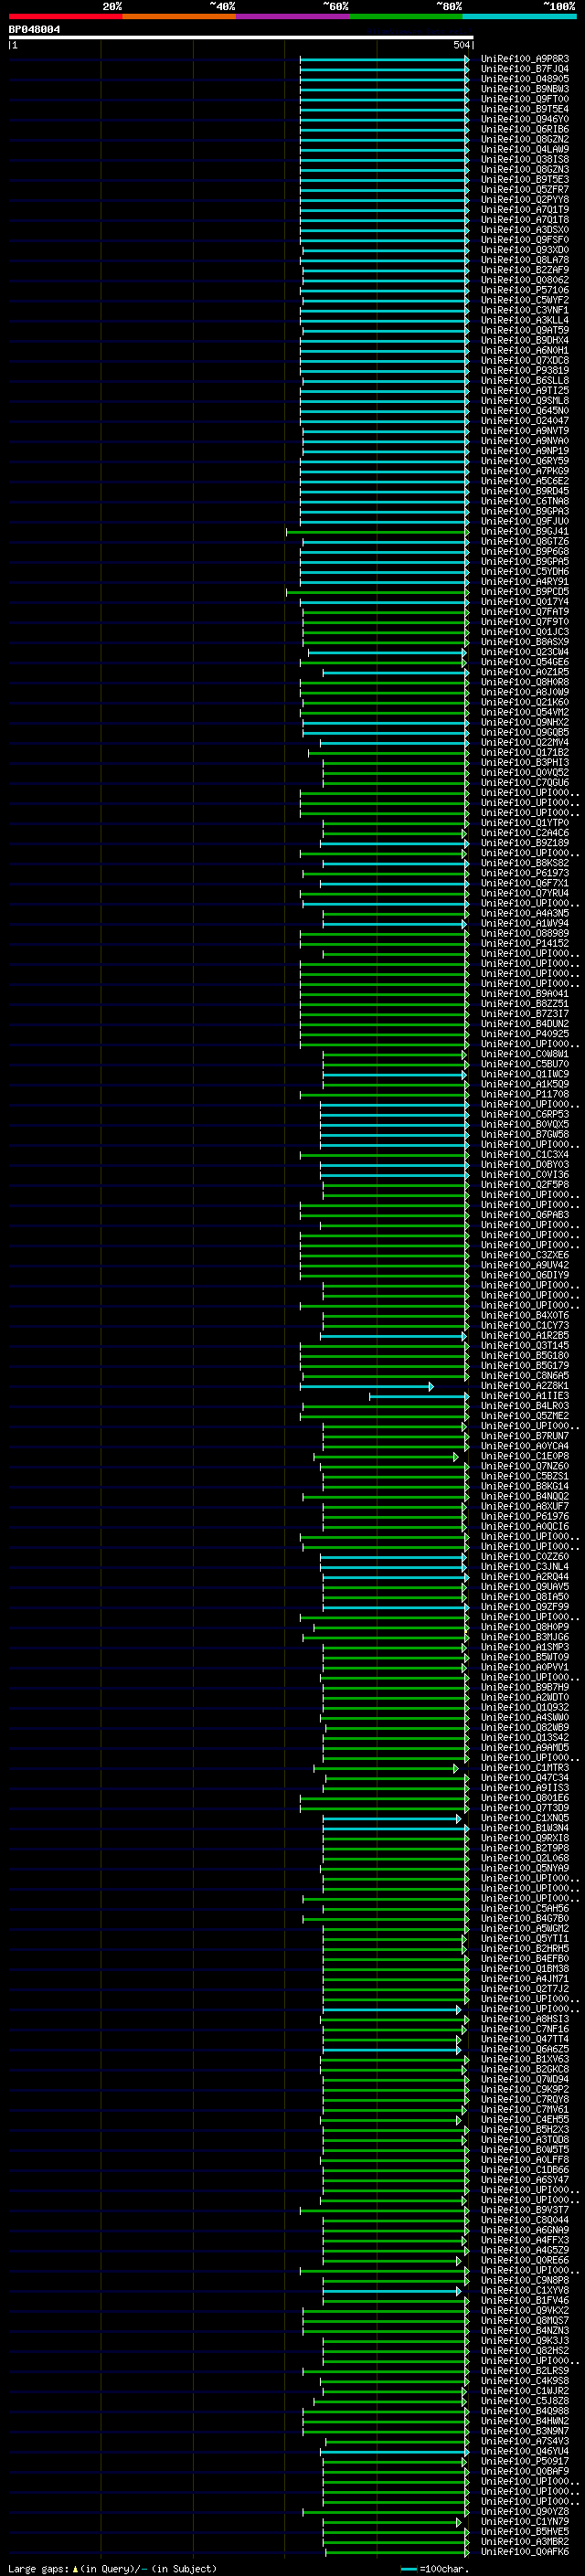Open entry UniRef100_C5YDH6
This screenshot has width=585, height=2576.
point(524,572)
